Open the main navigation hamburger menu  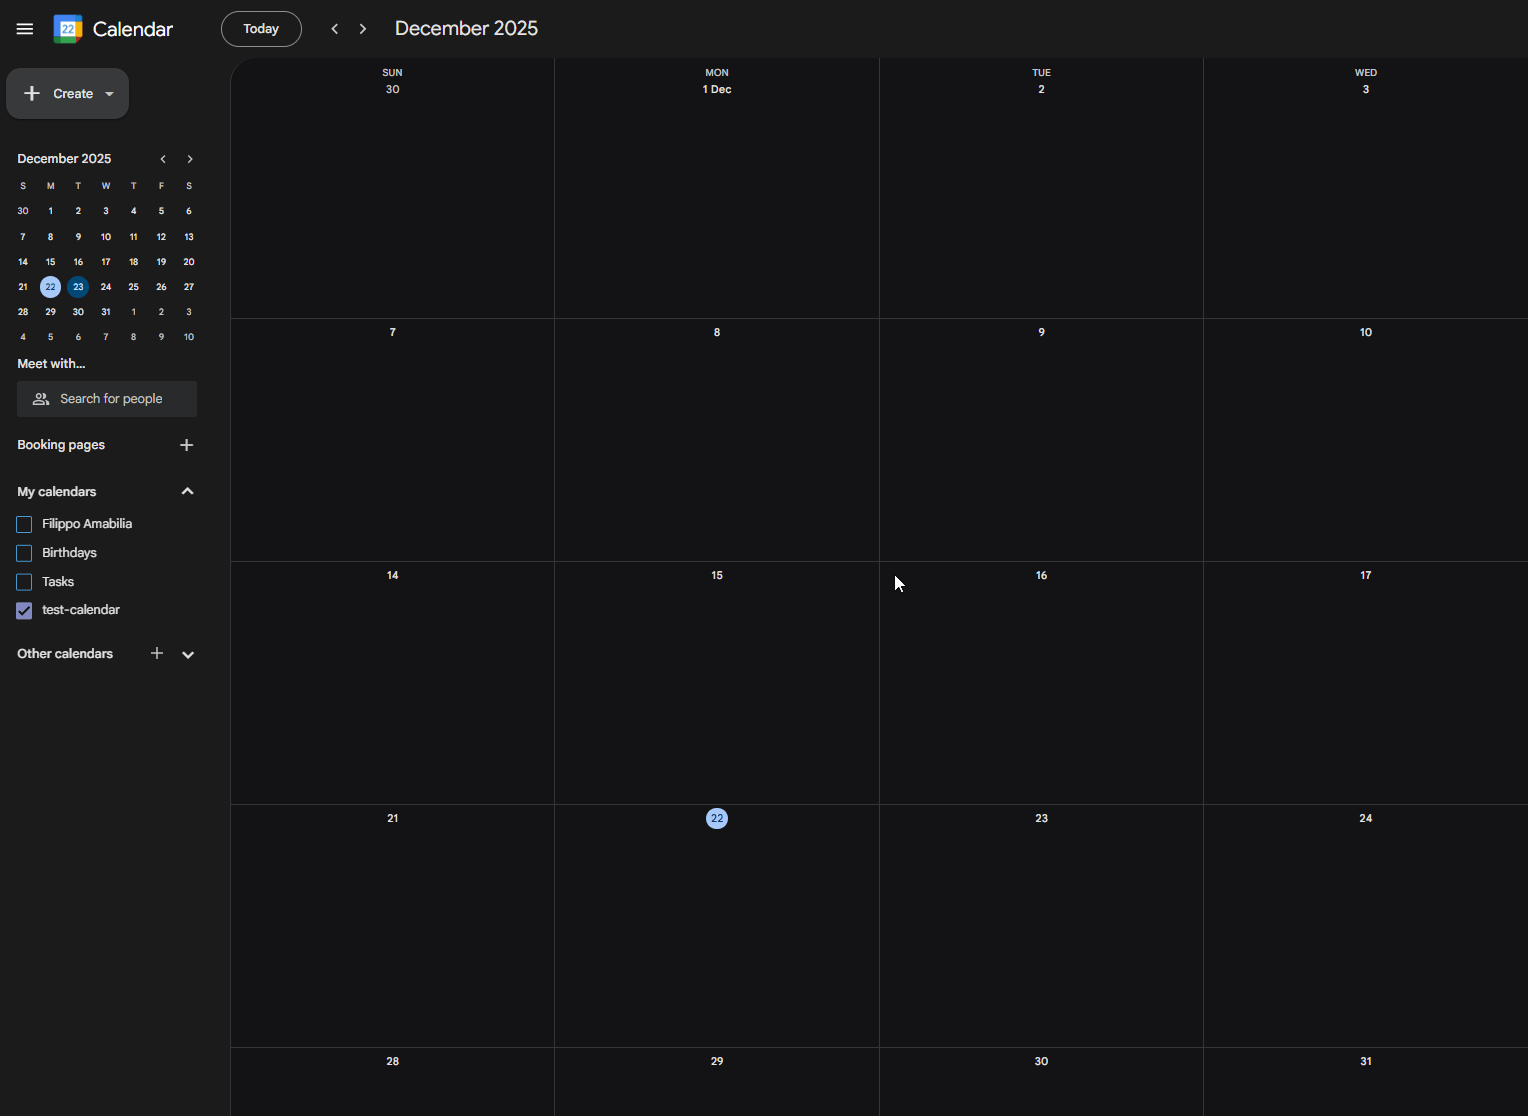click(24, 28)
